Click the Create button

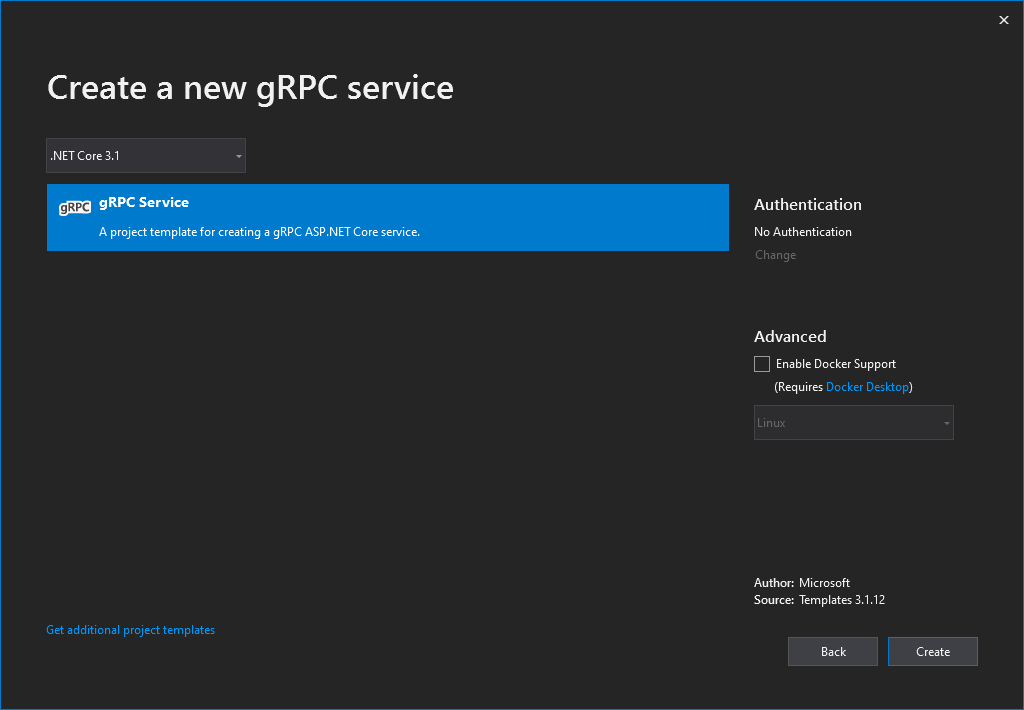click(933, 651)
